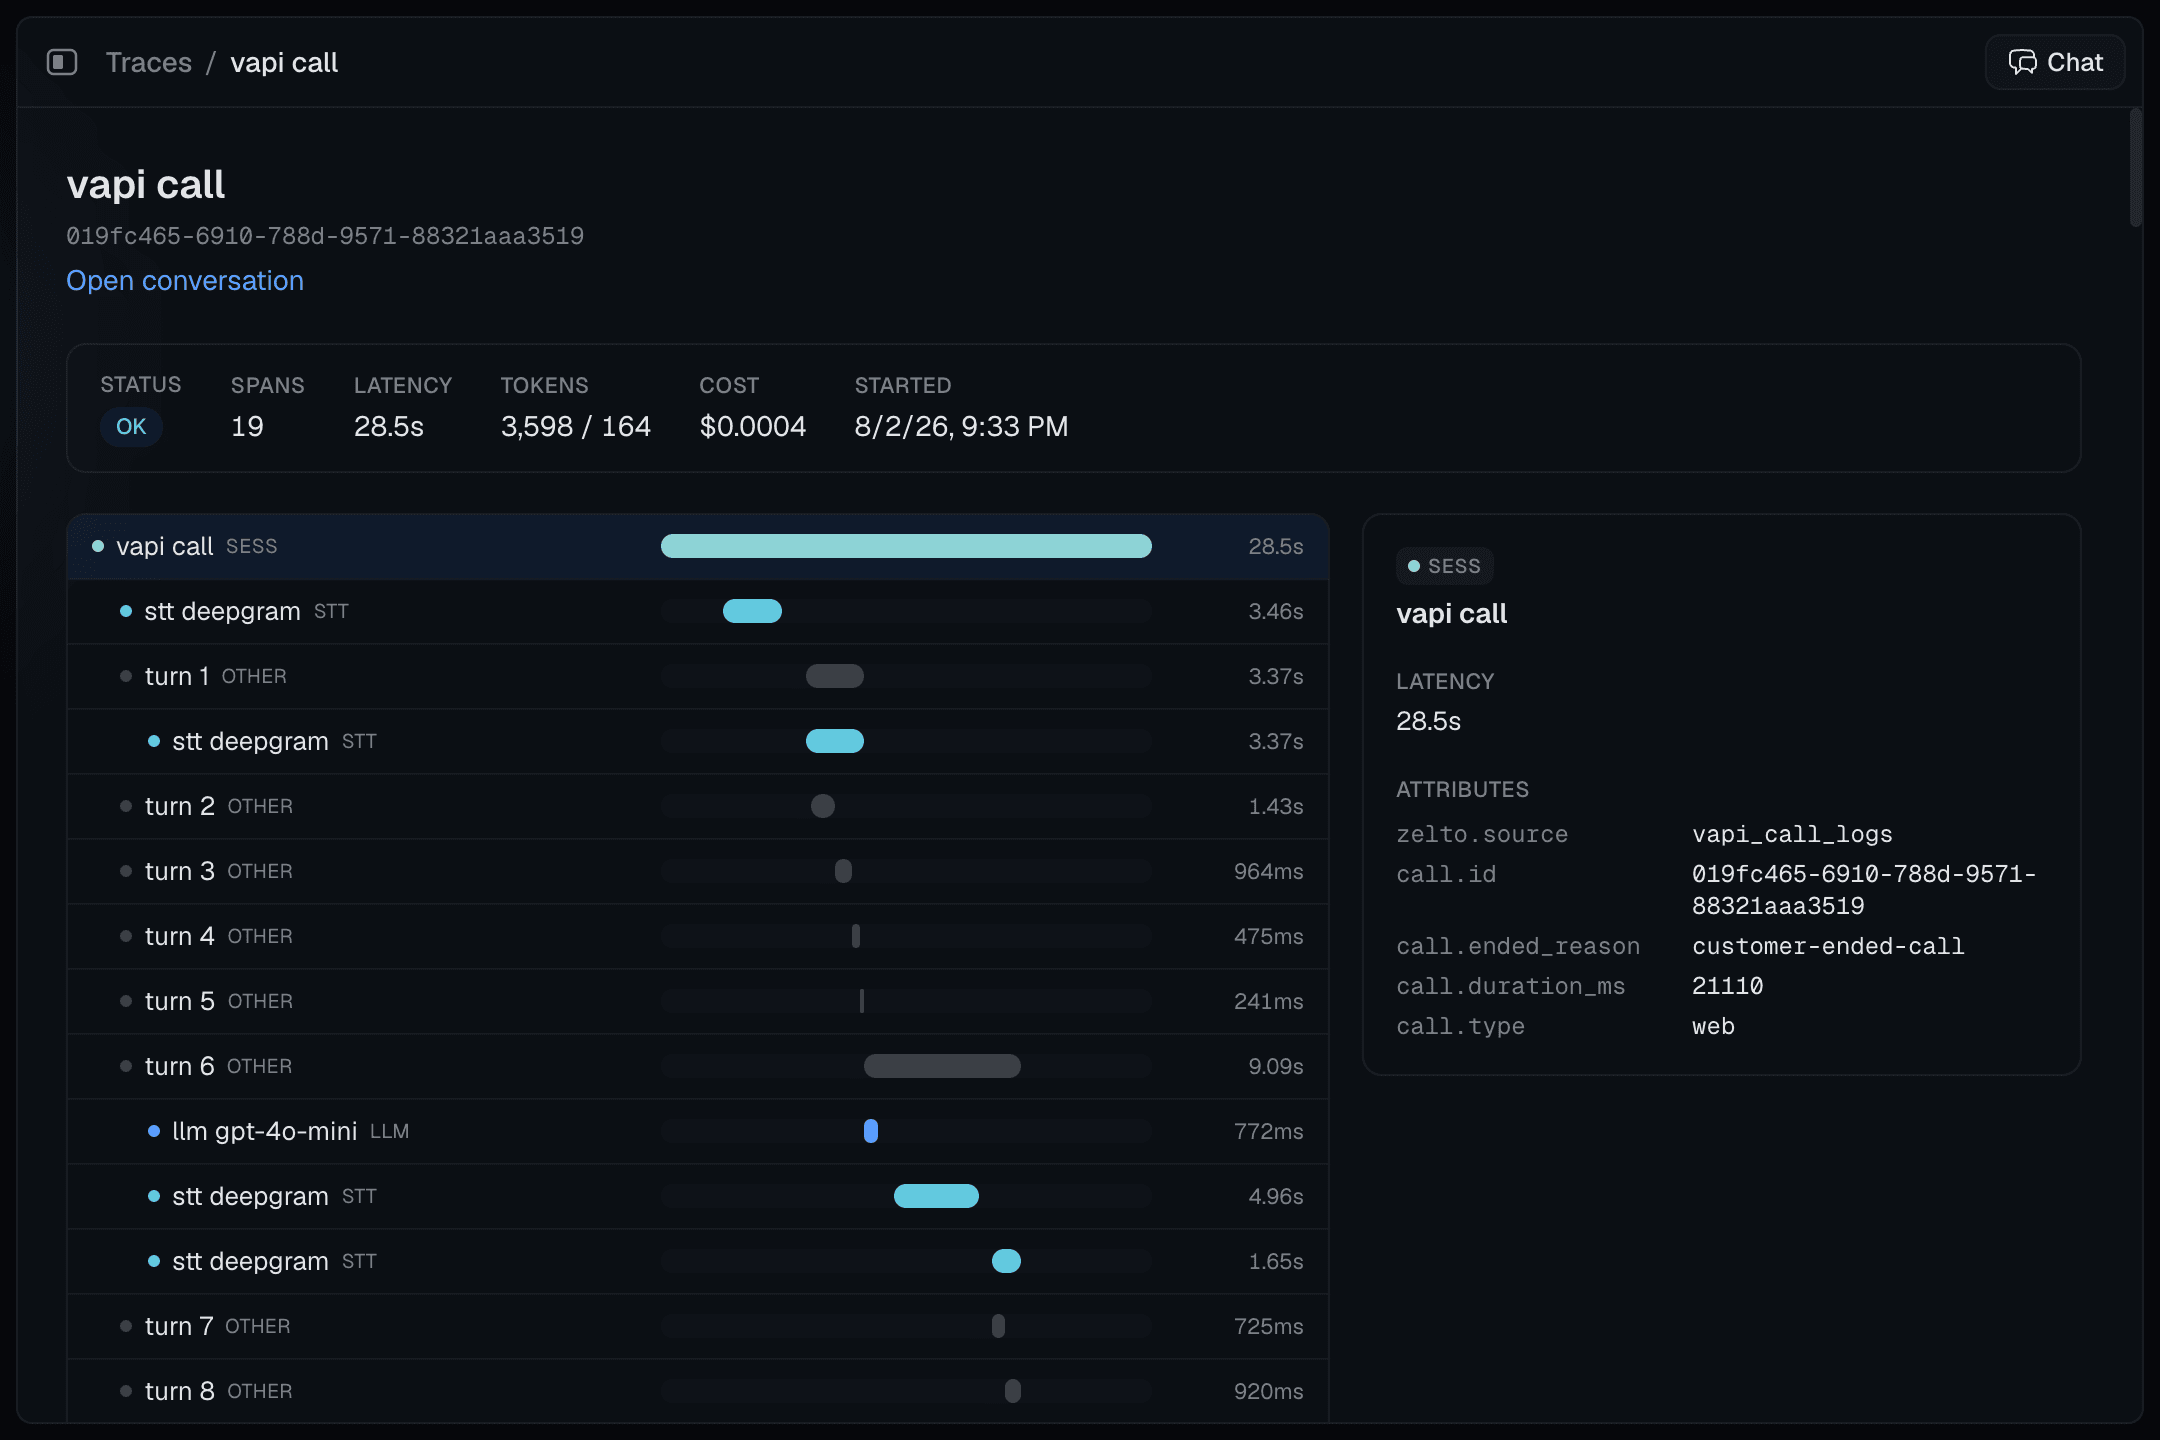Select the turn 3 span row
2160x1440 pixels.
698,871
